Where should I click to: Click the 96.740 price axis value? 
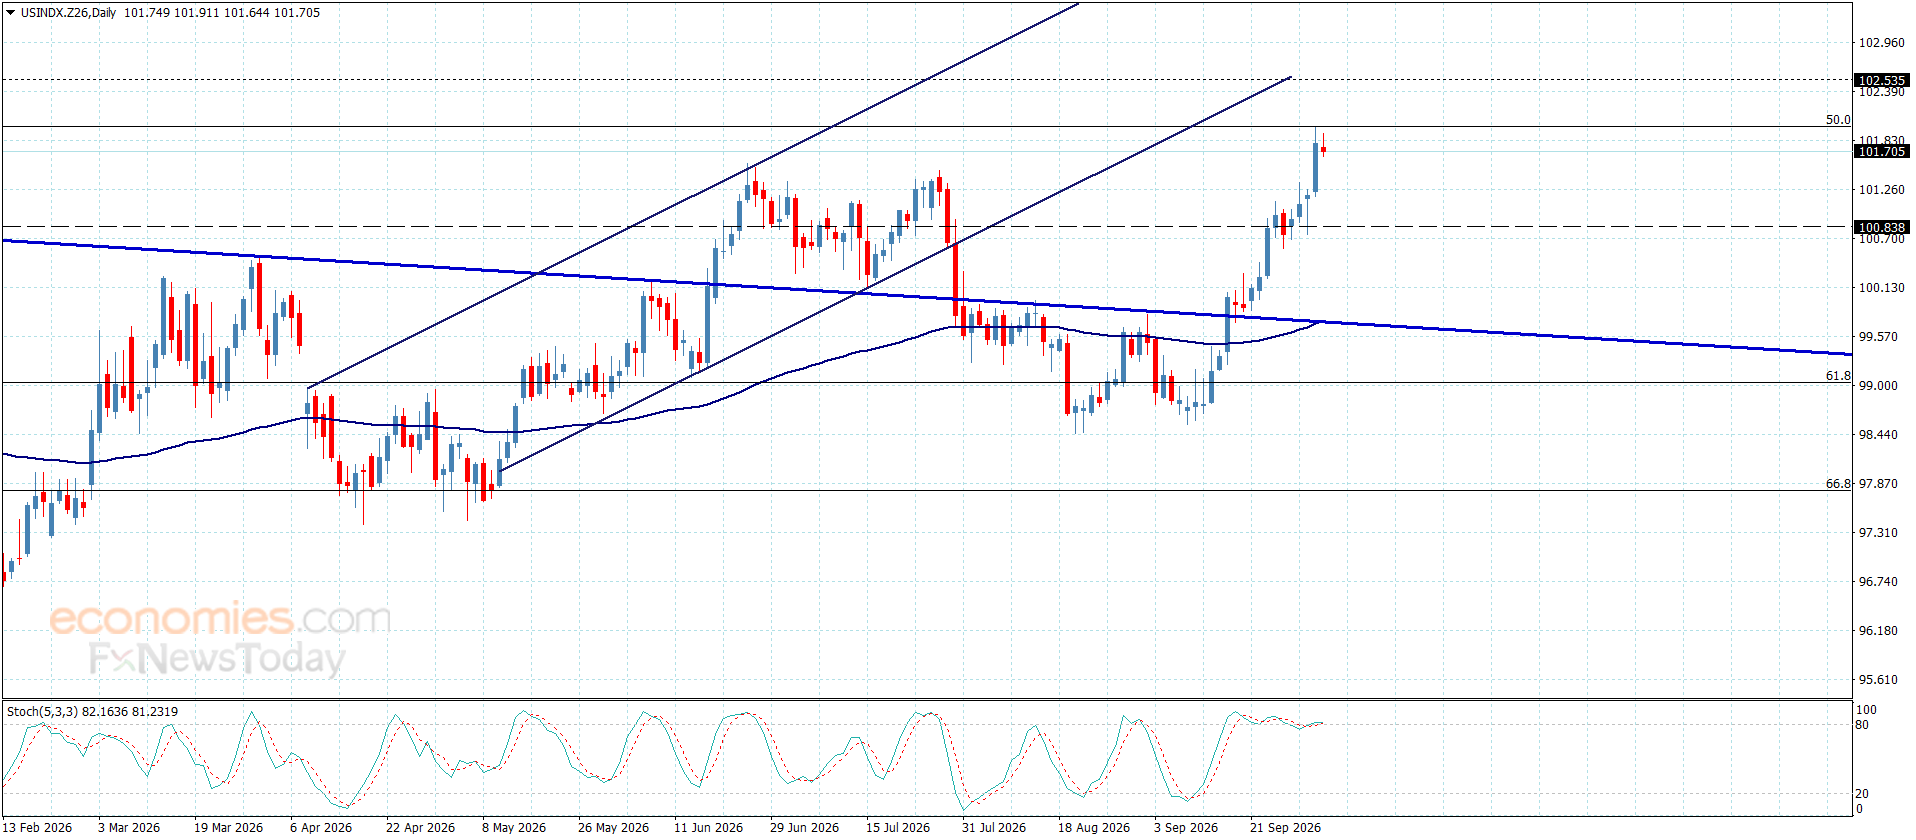[1877, 582]
